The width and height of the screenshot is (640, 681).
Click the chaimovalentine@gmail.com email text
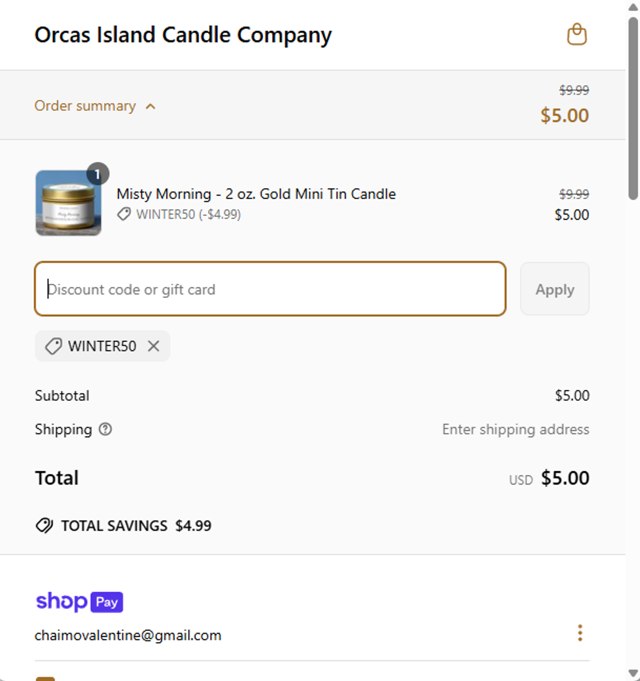(128, 635)
